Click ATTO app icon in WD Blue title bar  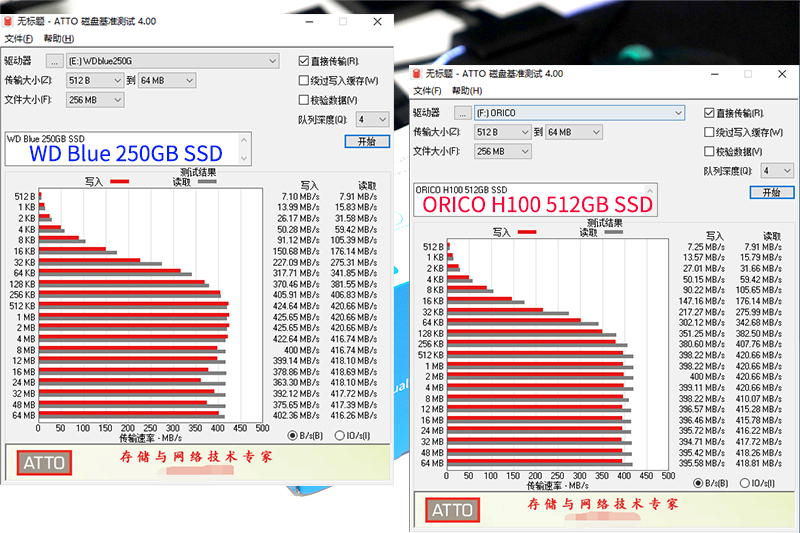[8, 21]
